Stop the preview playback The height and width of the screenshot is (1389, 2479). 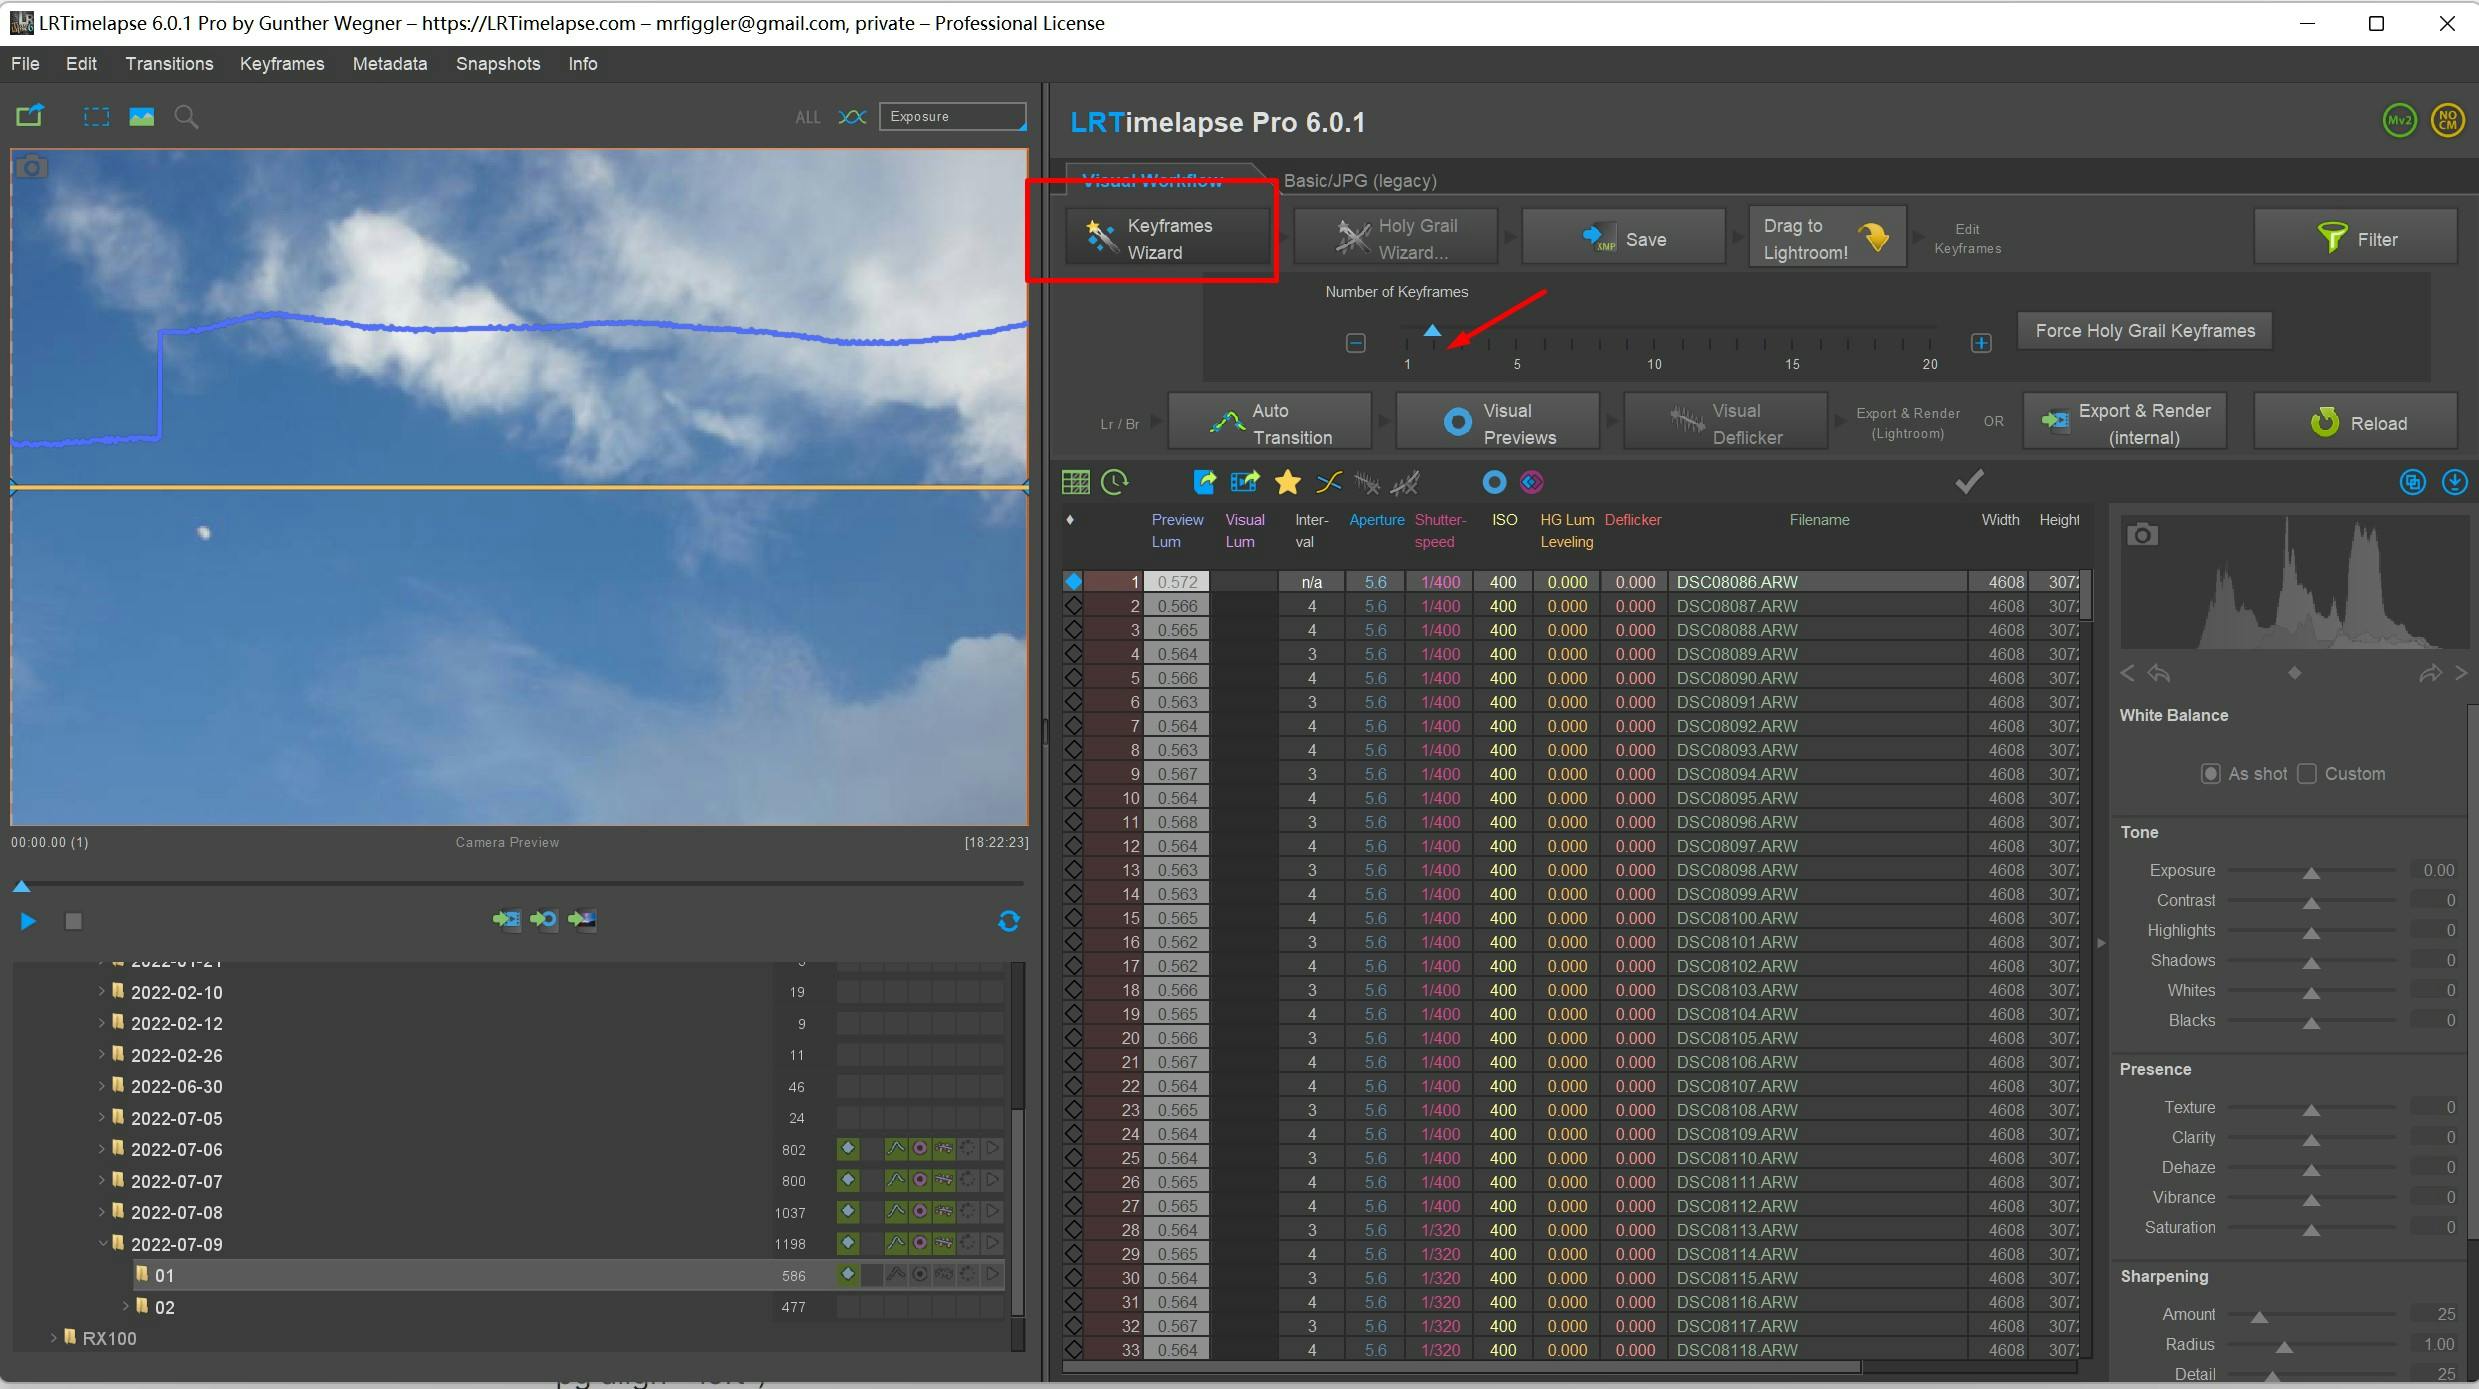[x=73, y=921]
